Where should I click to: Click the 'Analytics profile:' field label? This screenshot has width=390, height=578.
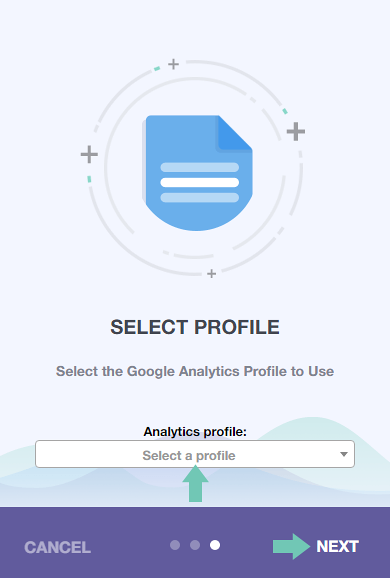[195, 431]
